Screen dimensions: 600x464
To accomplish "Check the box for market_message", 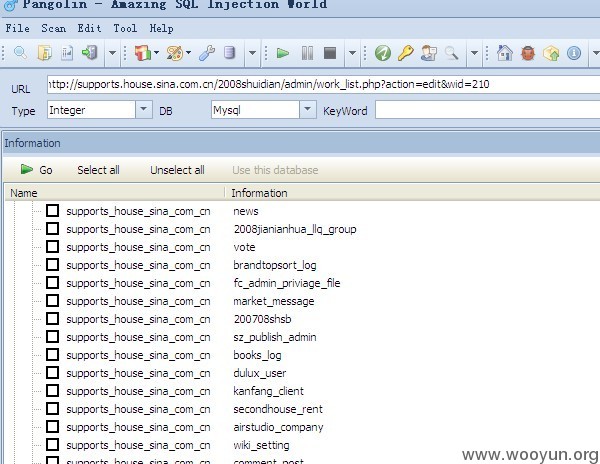I will click(52, 300).
